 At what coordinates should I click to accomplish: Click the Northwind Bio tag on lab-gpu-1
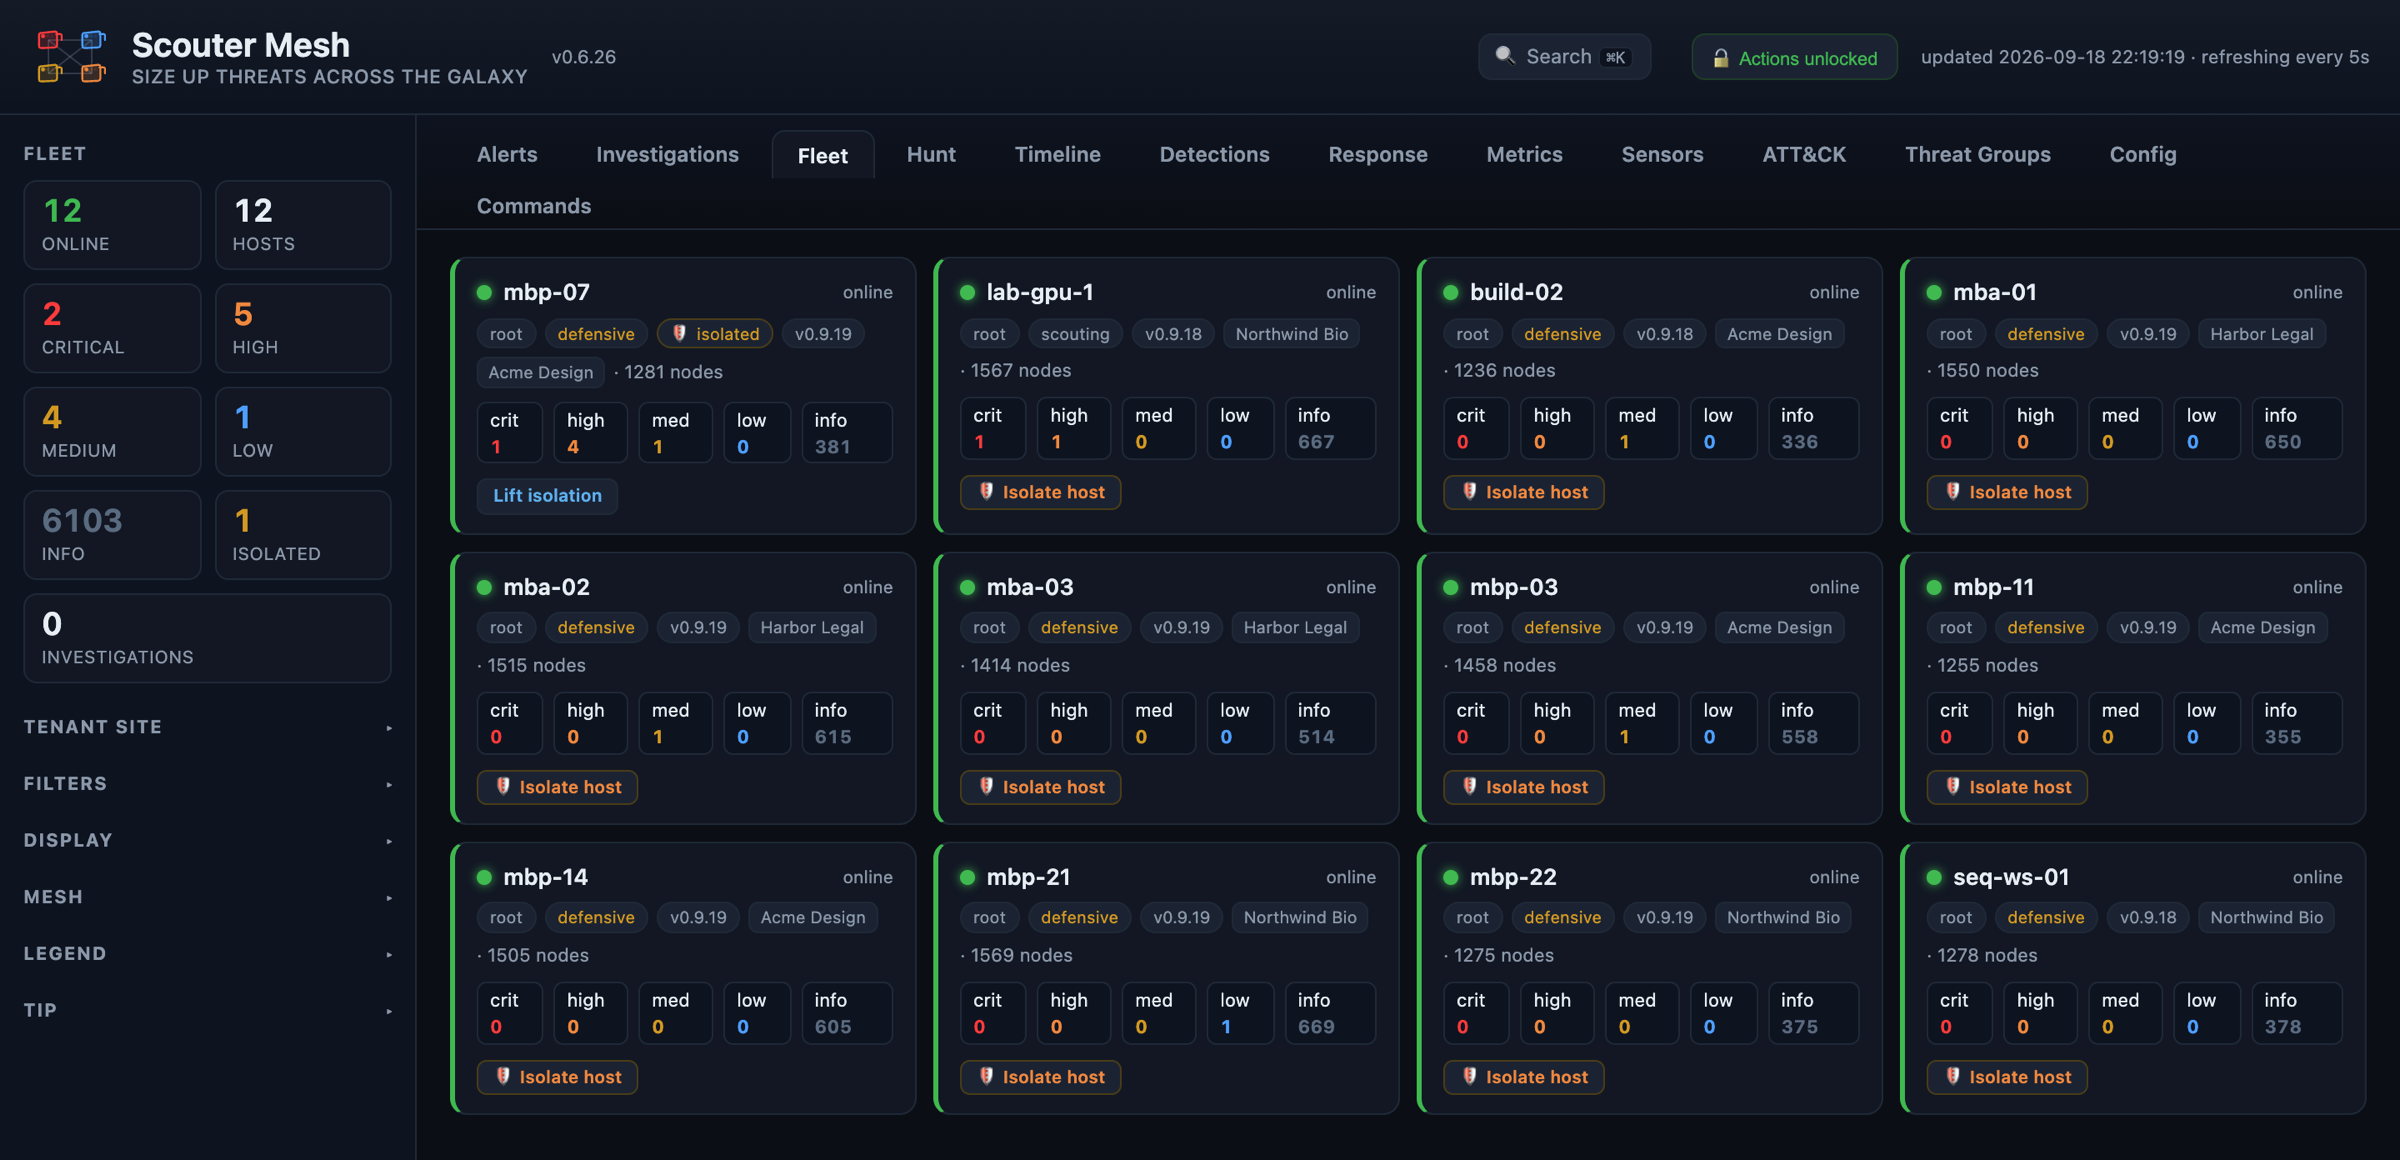pyautogui.click(x=1291, y=334)
